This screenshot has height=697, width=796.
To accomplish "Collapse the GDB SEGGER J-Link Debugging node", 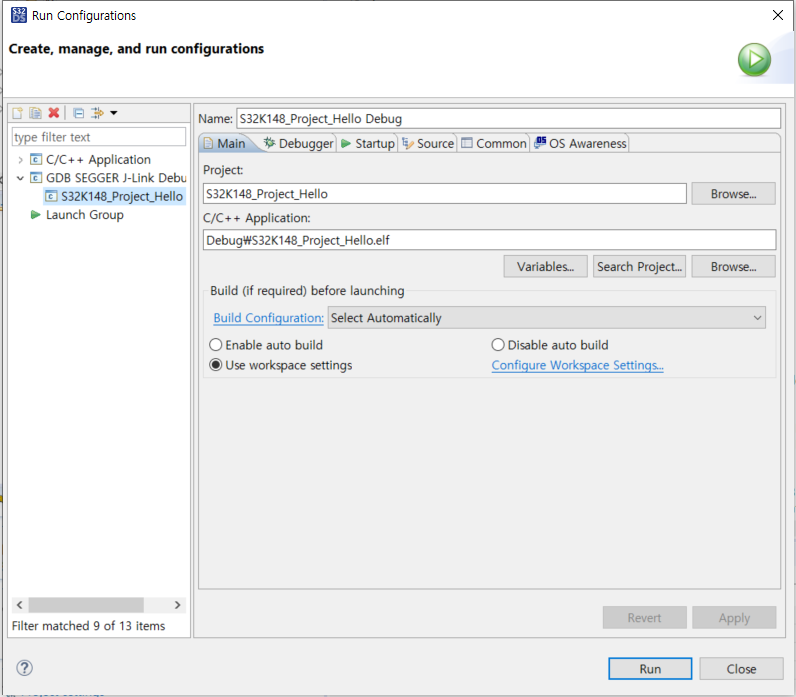I will click(21, 178).
